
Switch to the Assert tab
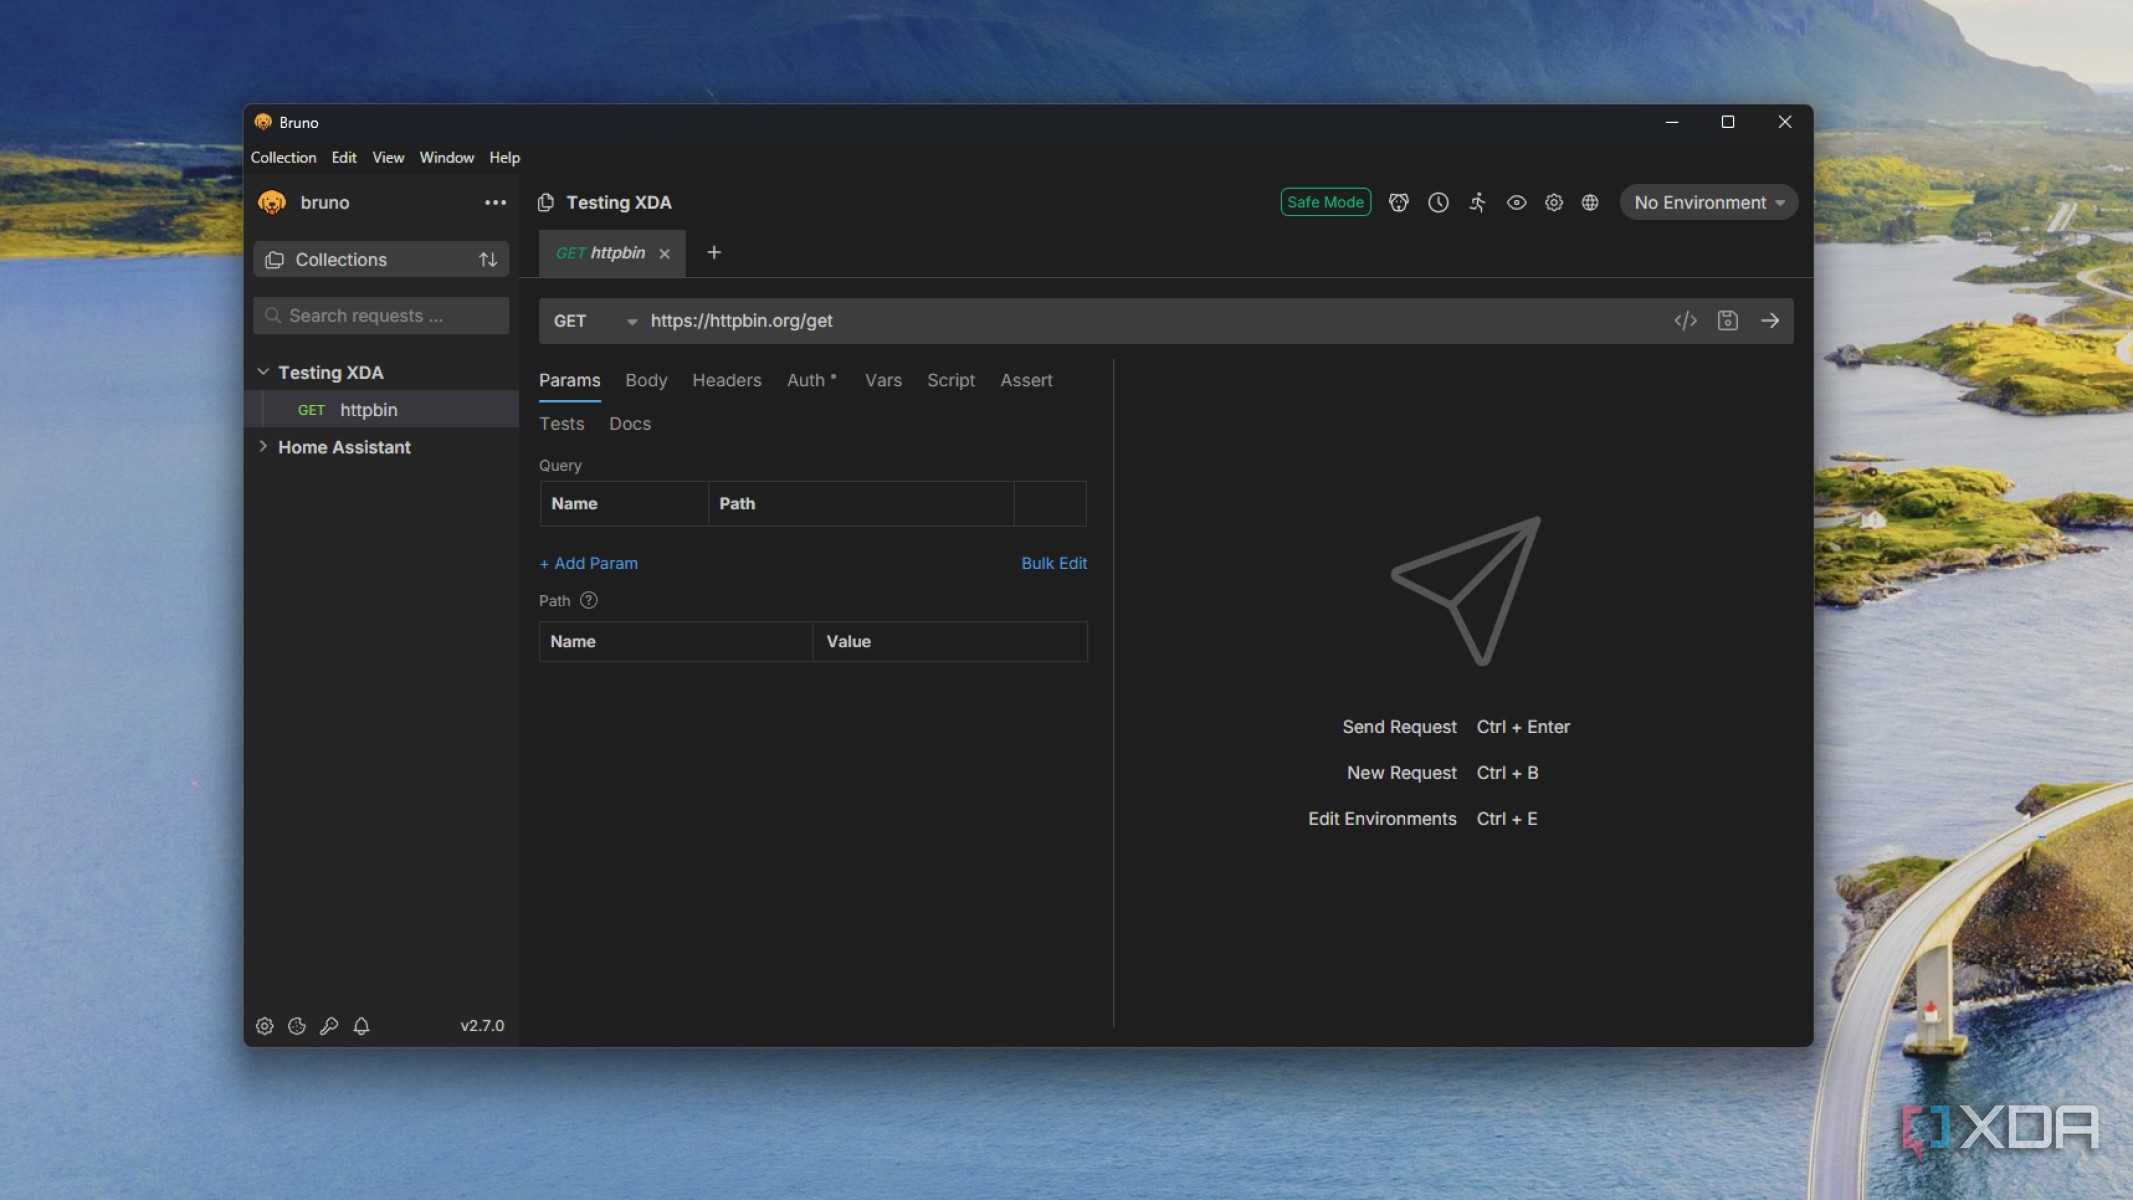click(x=1026, y=380)
